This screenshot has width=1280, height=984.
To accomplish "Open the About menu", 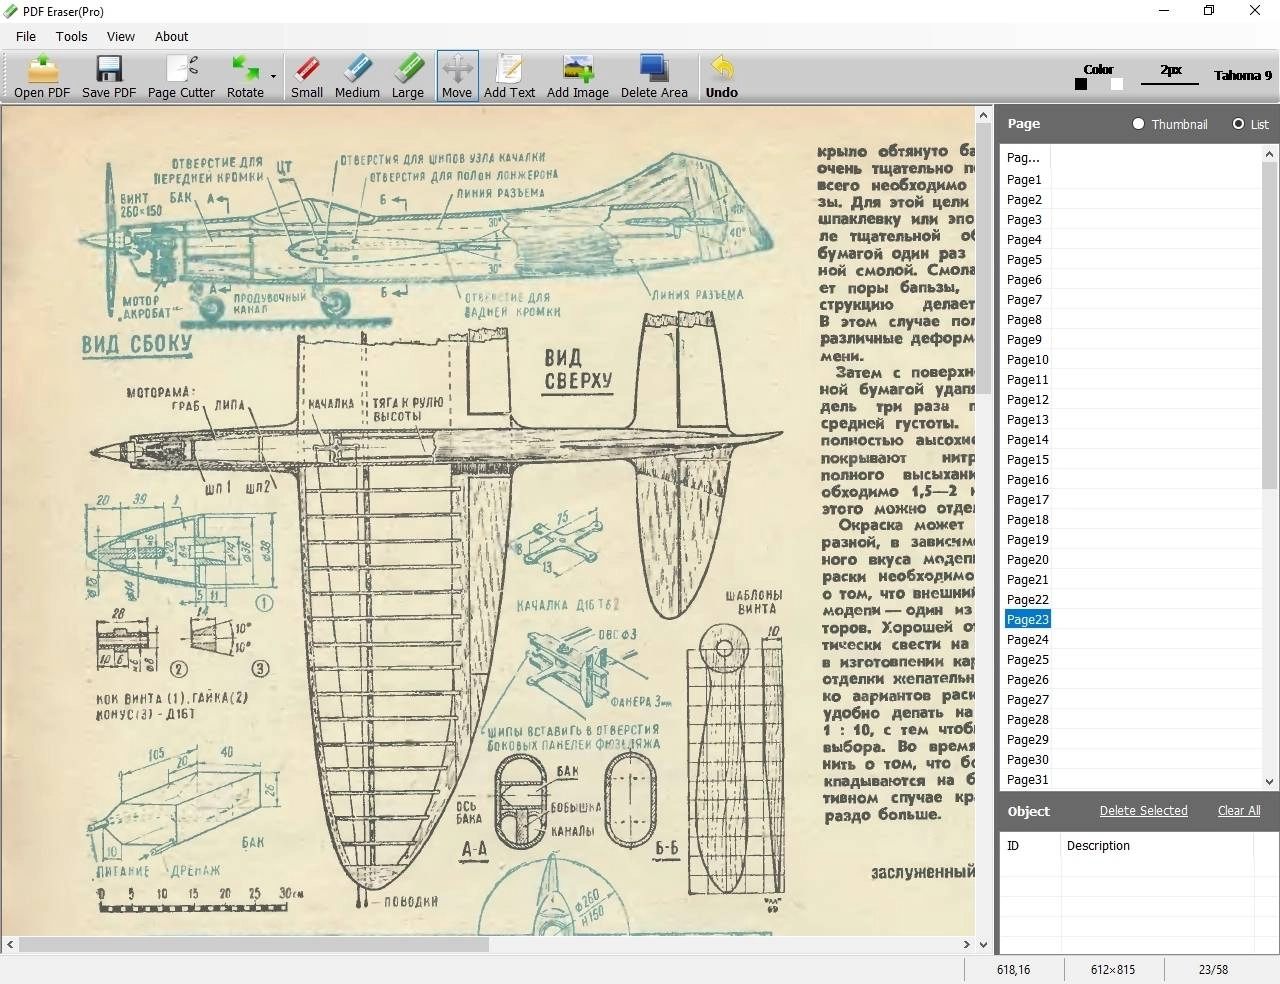I will click(x=171, y=36).
